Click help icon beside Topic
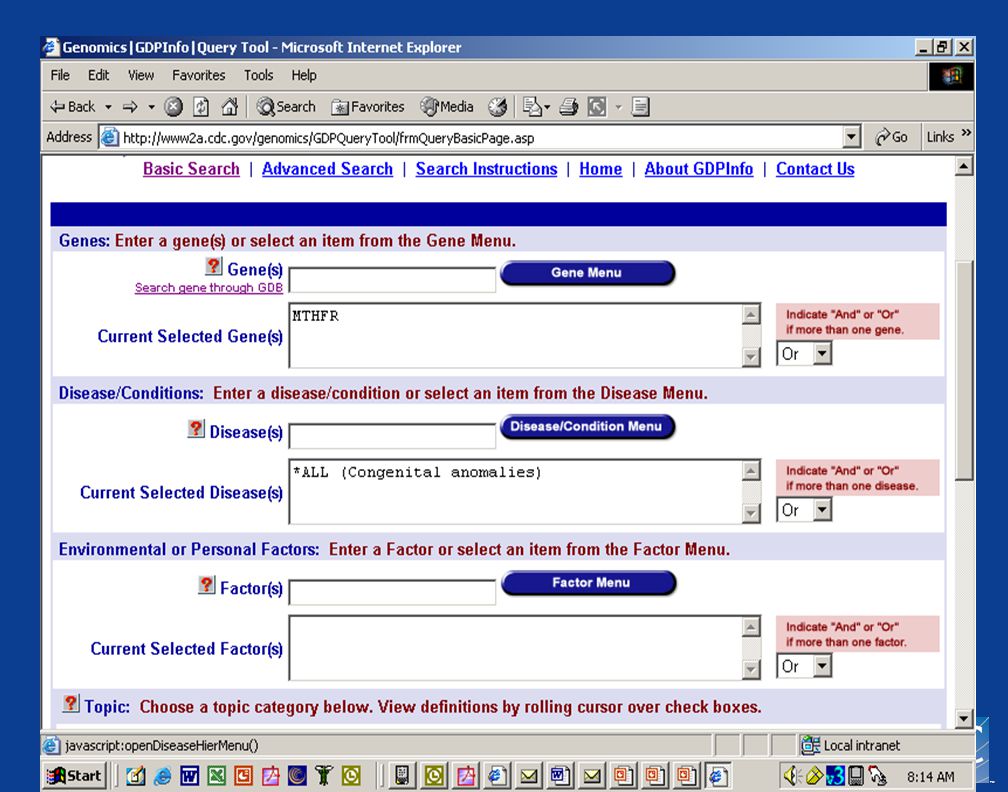 [x=71, y=703]
